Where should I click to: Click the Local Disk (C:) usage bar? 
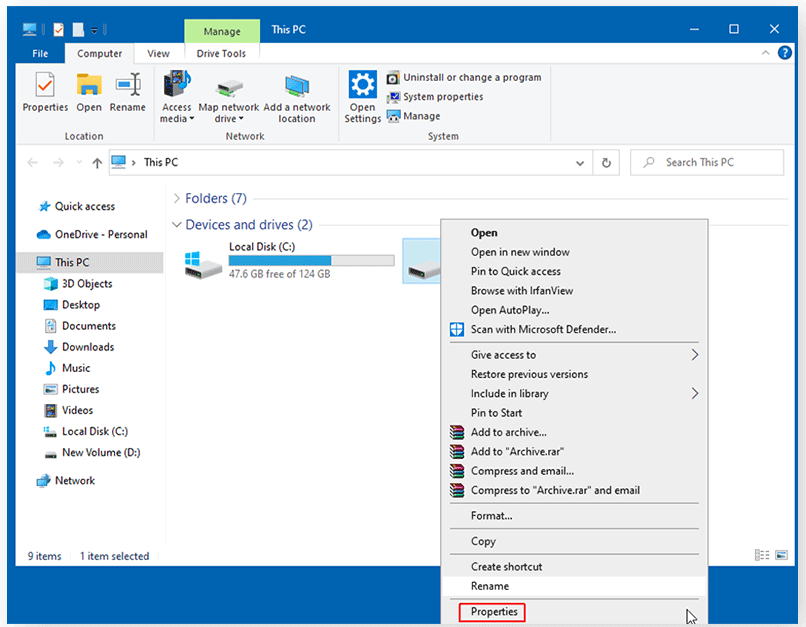pyautogui.click(x=311, y=261)
